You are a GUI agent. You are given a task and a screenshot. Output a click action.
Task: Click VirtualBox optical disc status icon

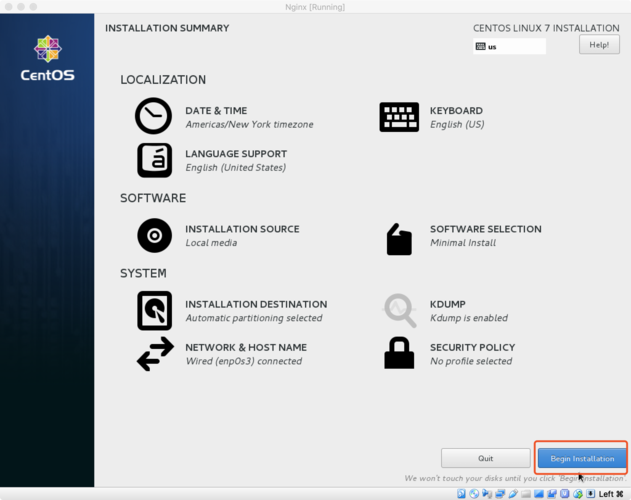point(474,494)
